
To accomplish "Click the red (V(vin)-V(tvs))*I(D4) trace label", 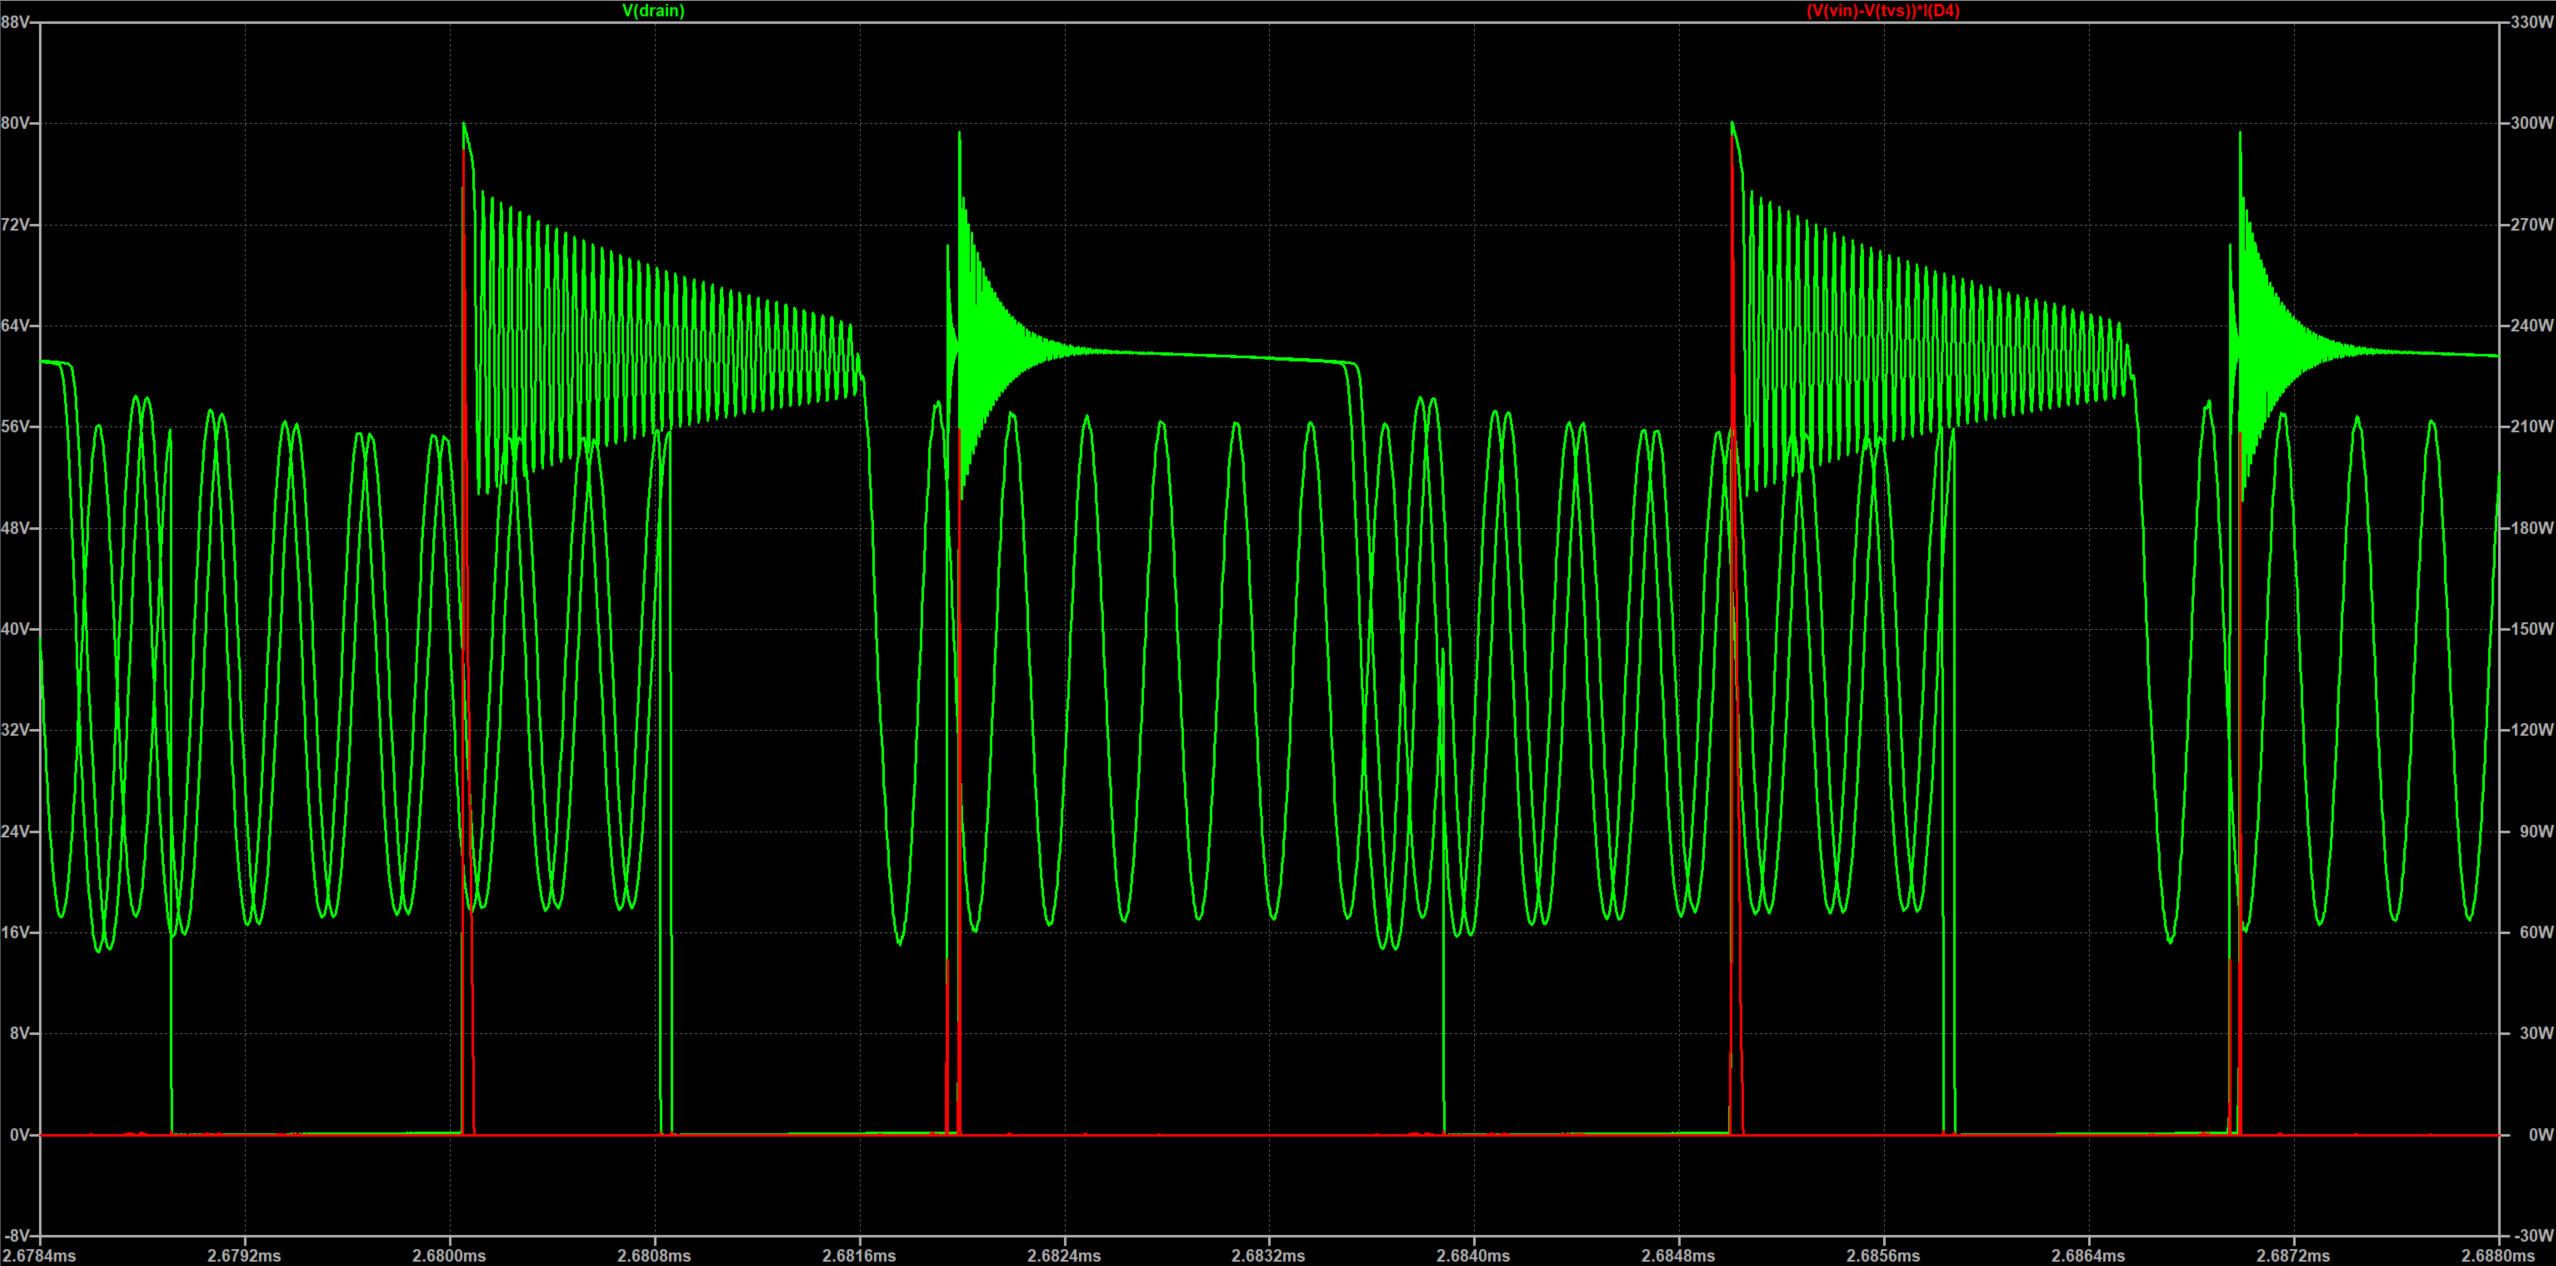I will click(1883, 11).
